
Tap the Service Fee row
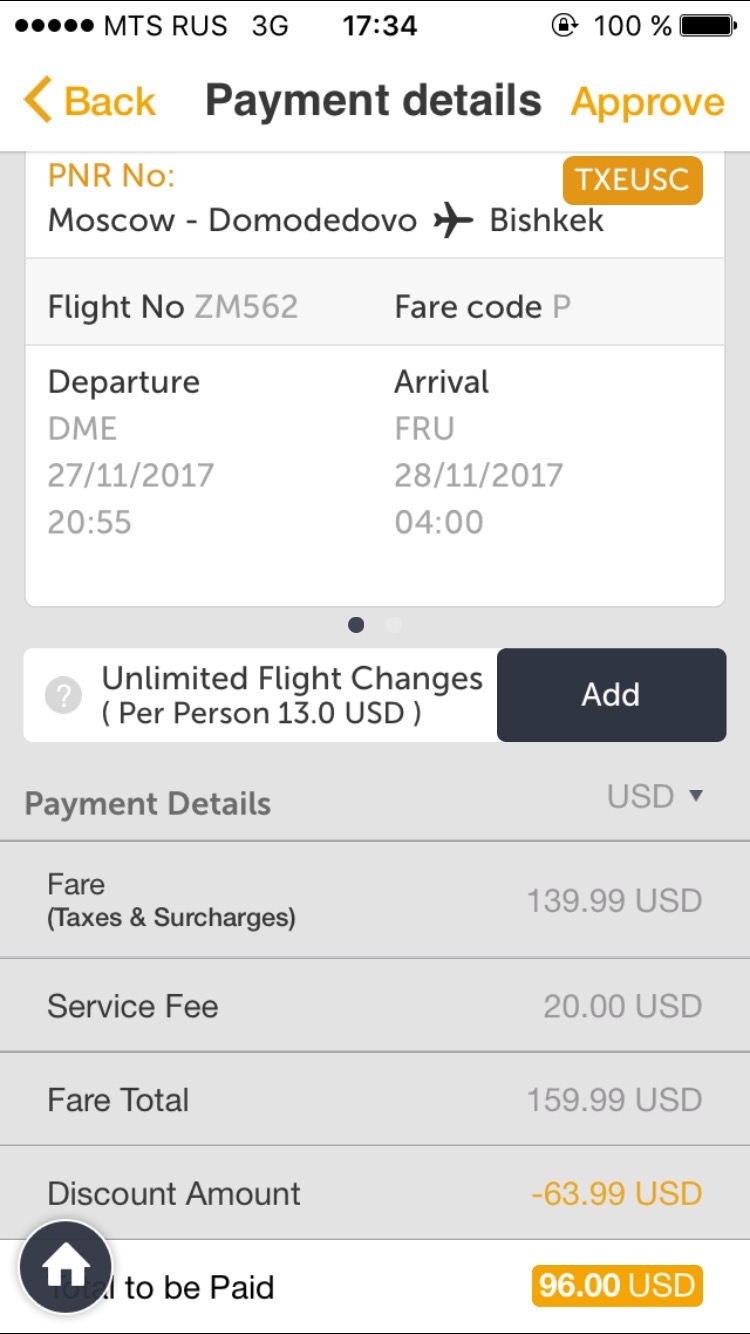click(375, 1006)
